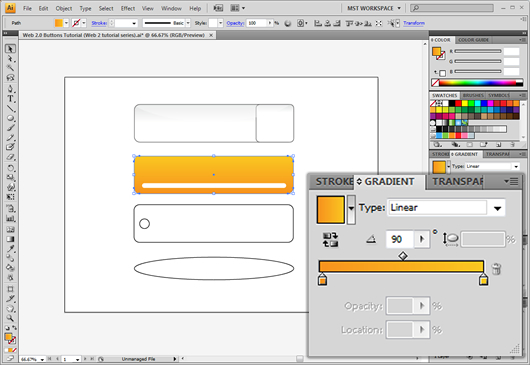Switch to the BRUSHES tab
This screenshot has height=365, width=530.
click(x=473, y=95)
